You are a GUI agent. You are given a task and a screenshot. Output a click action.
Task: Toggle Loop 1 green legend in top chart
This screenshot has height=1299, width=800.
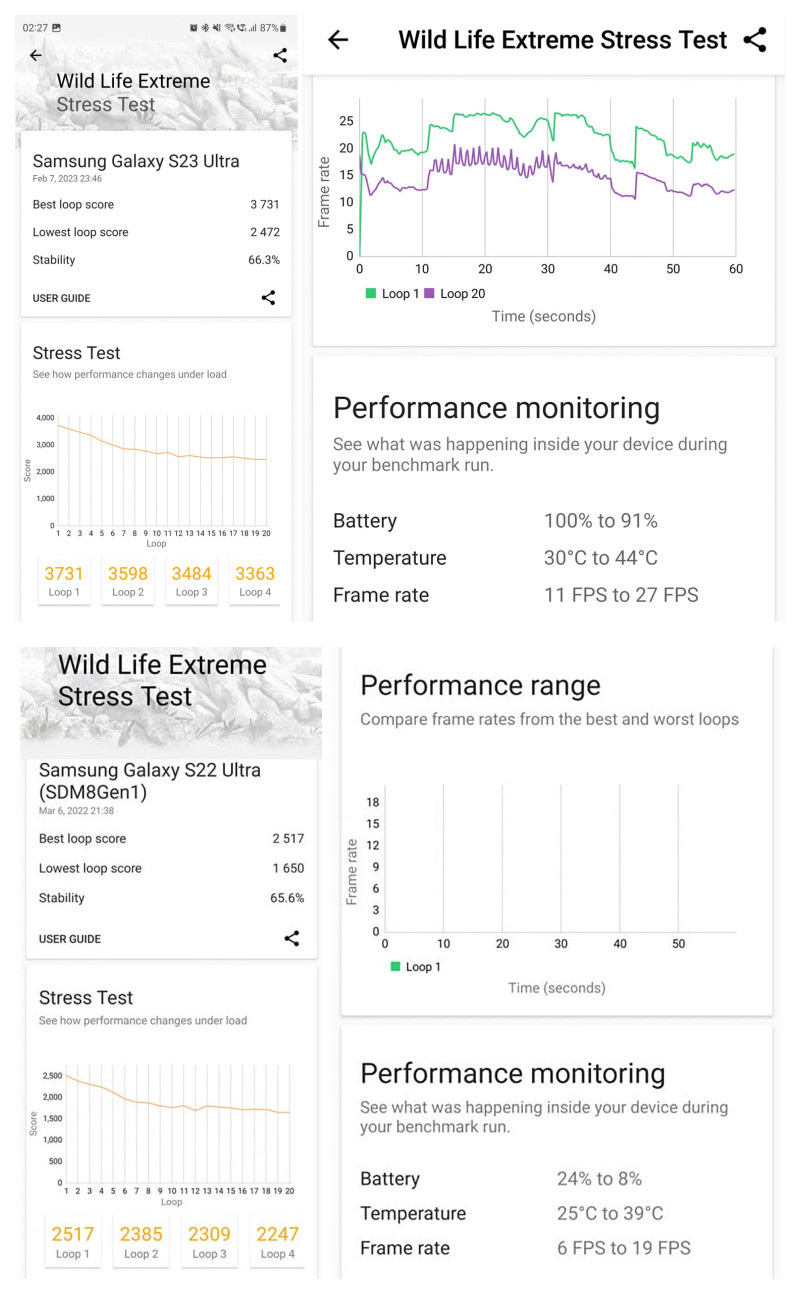393,294
